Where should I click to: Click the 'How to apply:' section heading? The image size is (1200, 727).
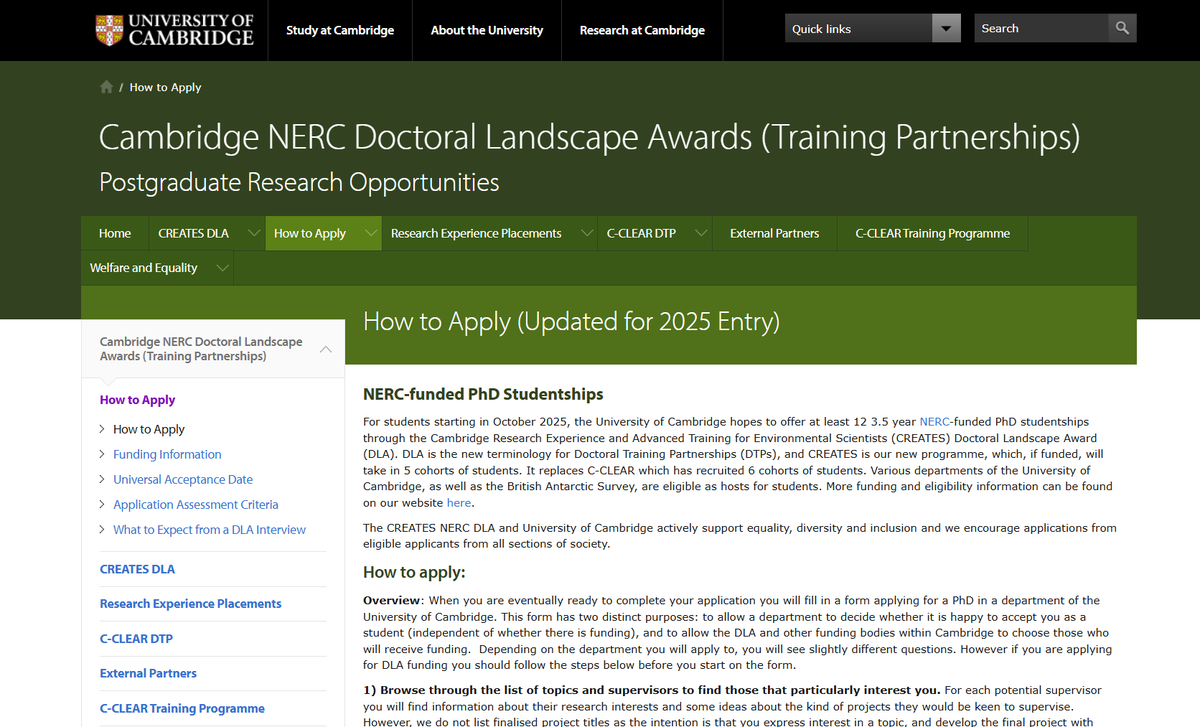[x=414, y=573]
